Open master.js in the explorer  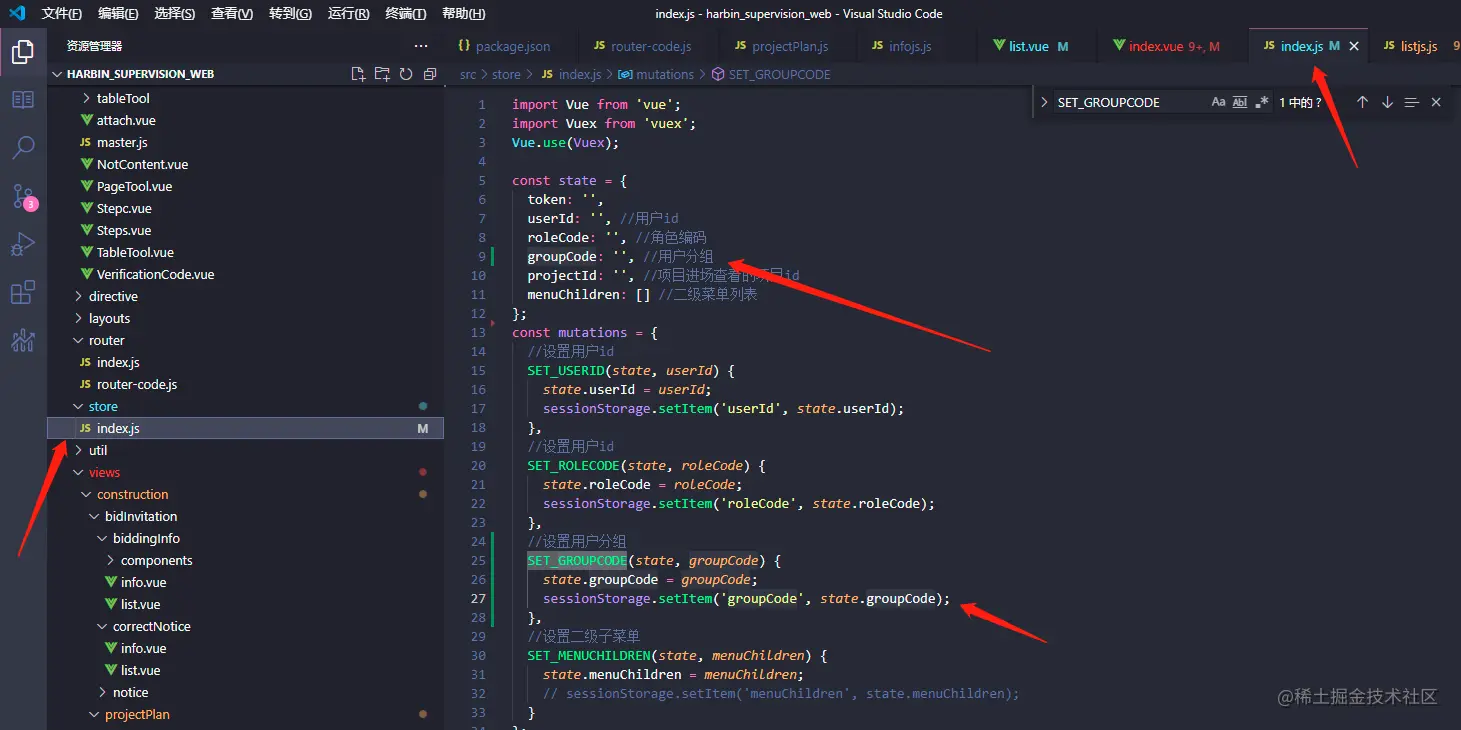point(122,142)
